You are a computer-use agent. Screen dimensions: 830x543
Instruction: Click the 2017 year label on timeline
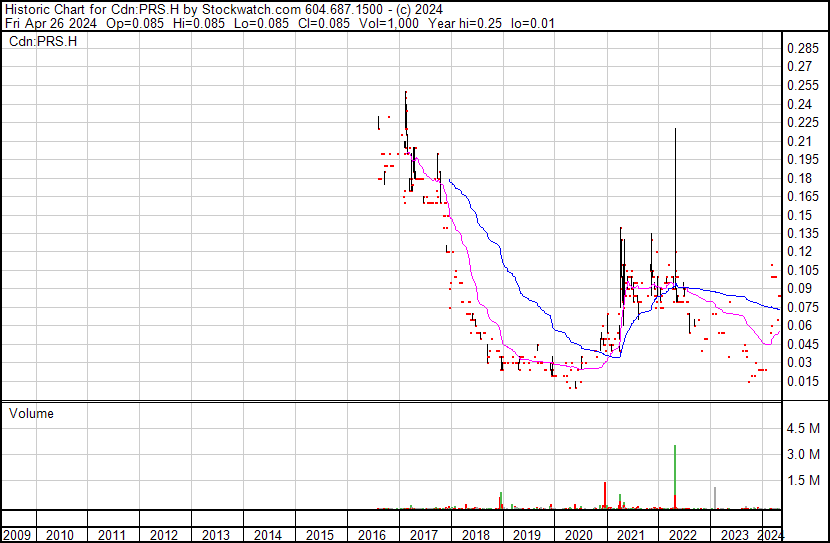(423, 535)
